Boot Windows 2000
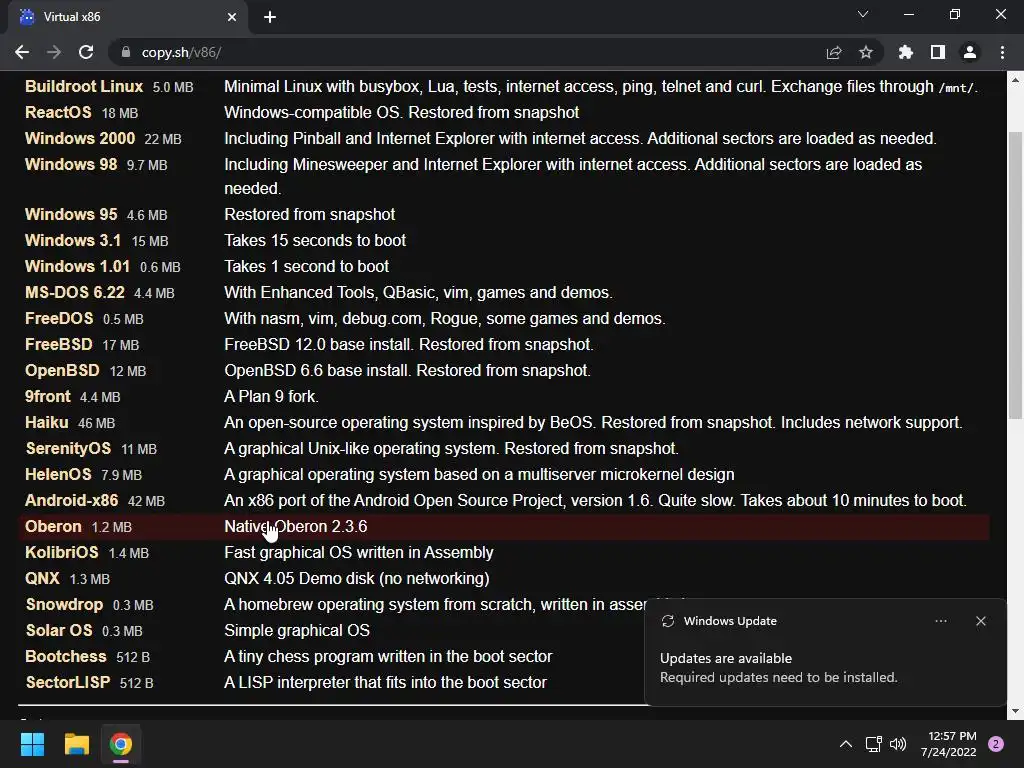This screenshot has height=768, width=1024. pos(80,138)
